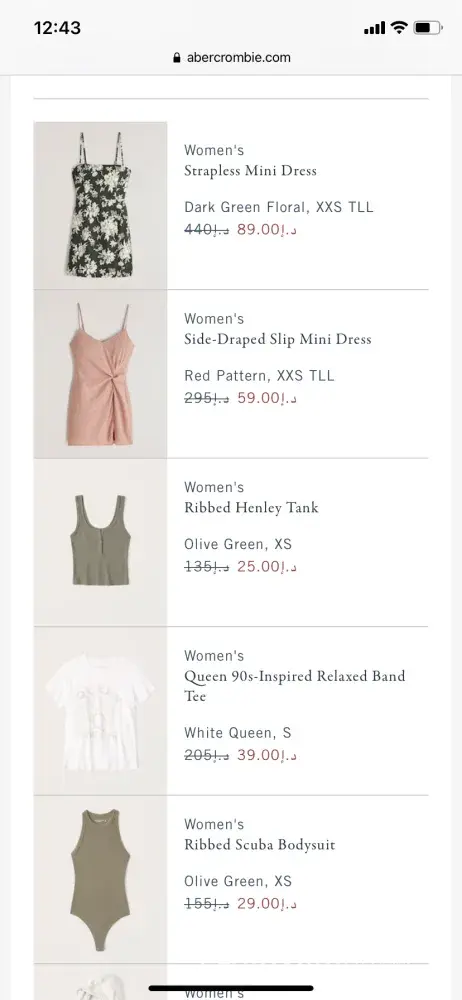Open the Strapless Mini Dress product image

[x=100, y=205]
